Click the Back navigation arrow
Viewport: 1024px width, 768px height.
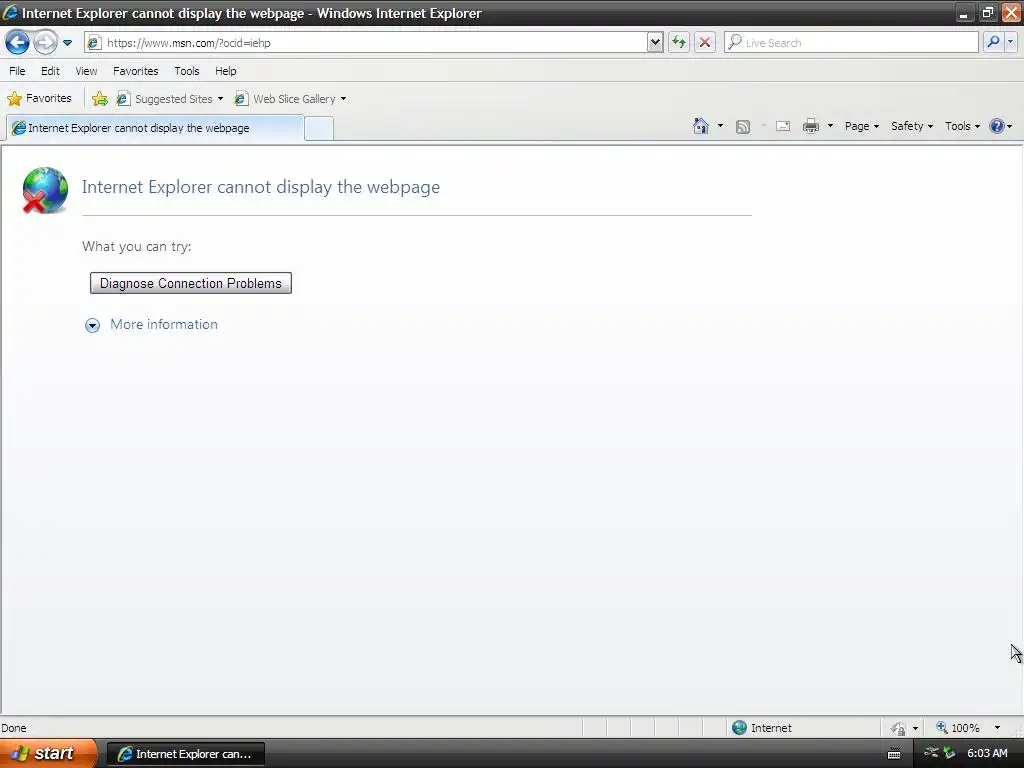pyautogui.click(x=18, y=43)
